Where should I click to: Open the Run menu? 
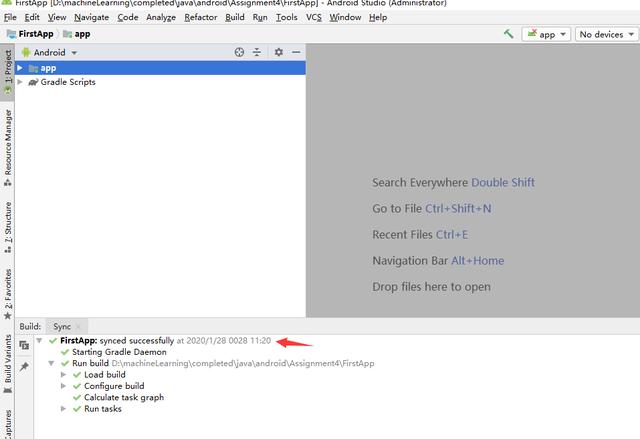(x=260, y=18)
